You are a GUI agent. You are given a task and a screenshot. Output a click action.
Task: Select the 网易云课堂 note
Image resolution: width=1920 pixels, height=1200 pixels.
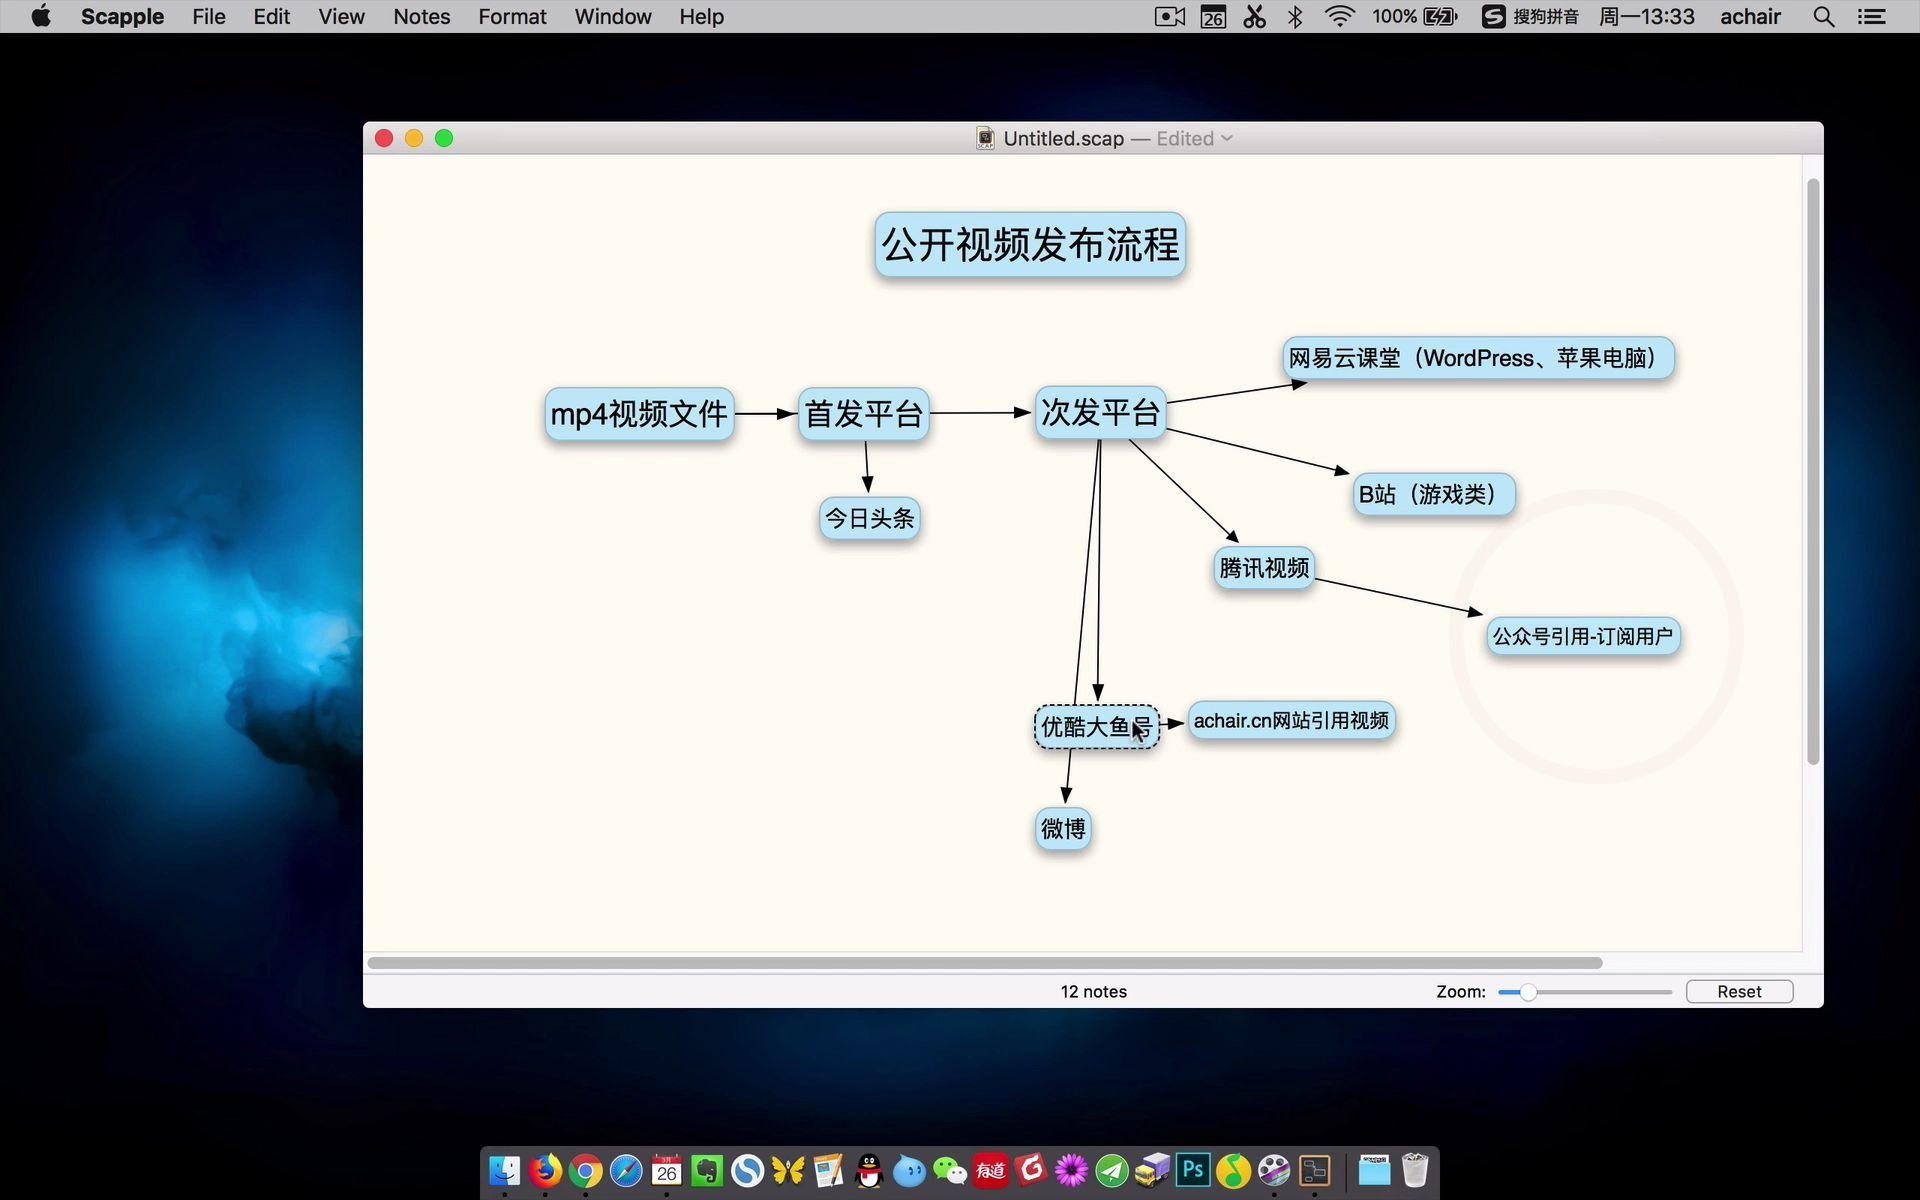click(1478, 358)
